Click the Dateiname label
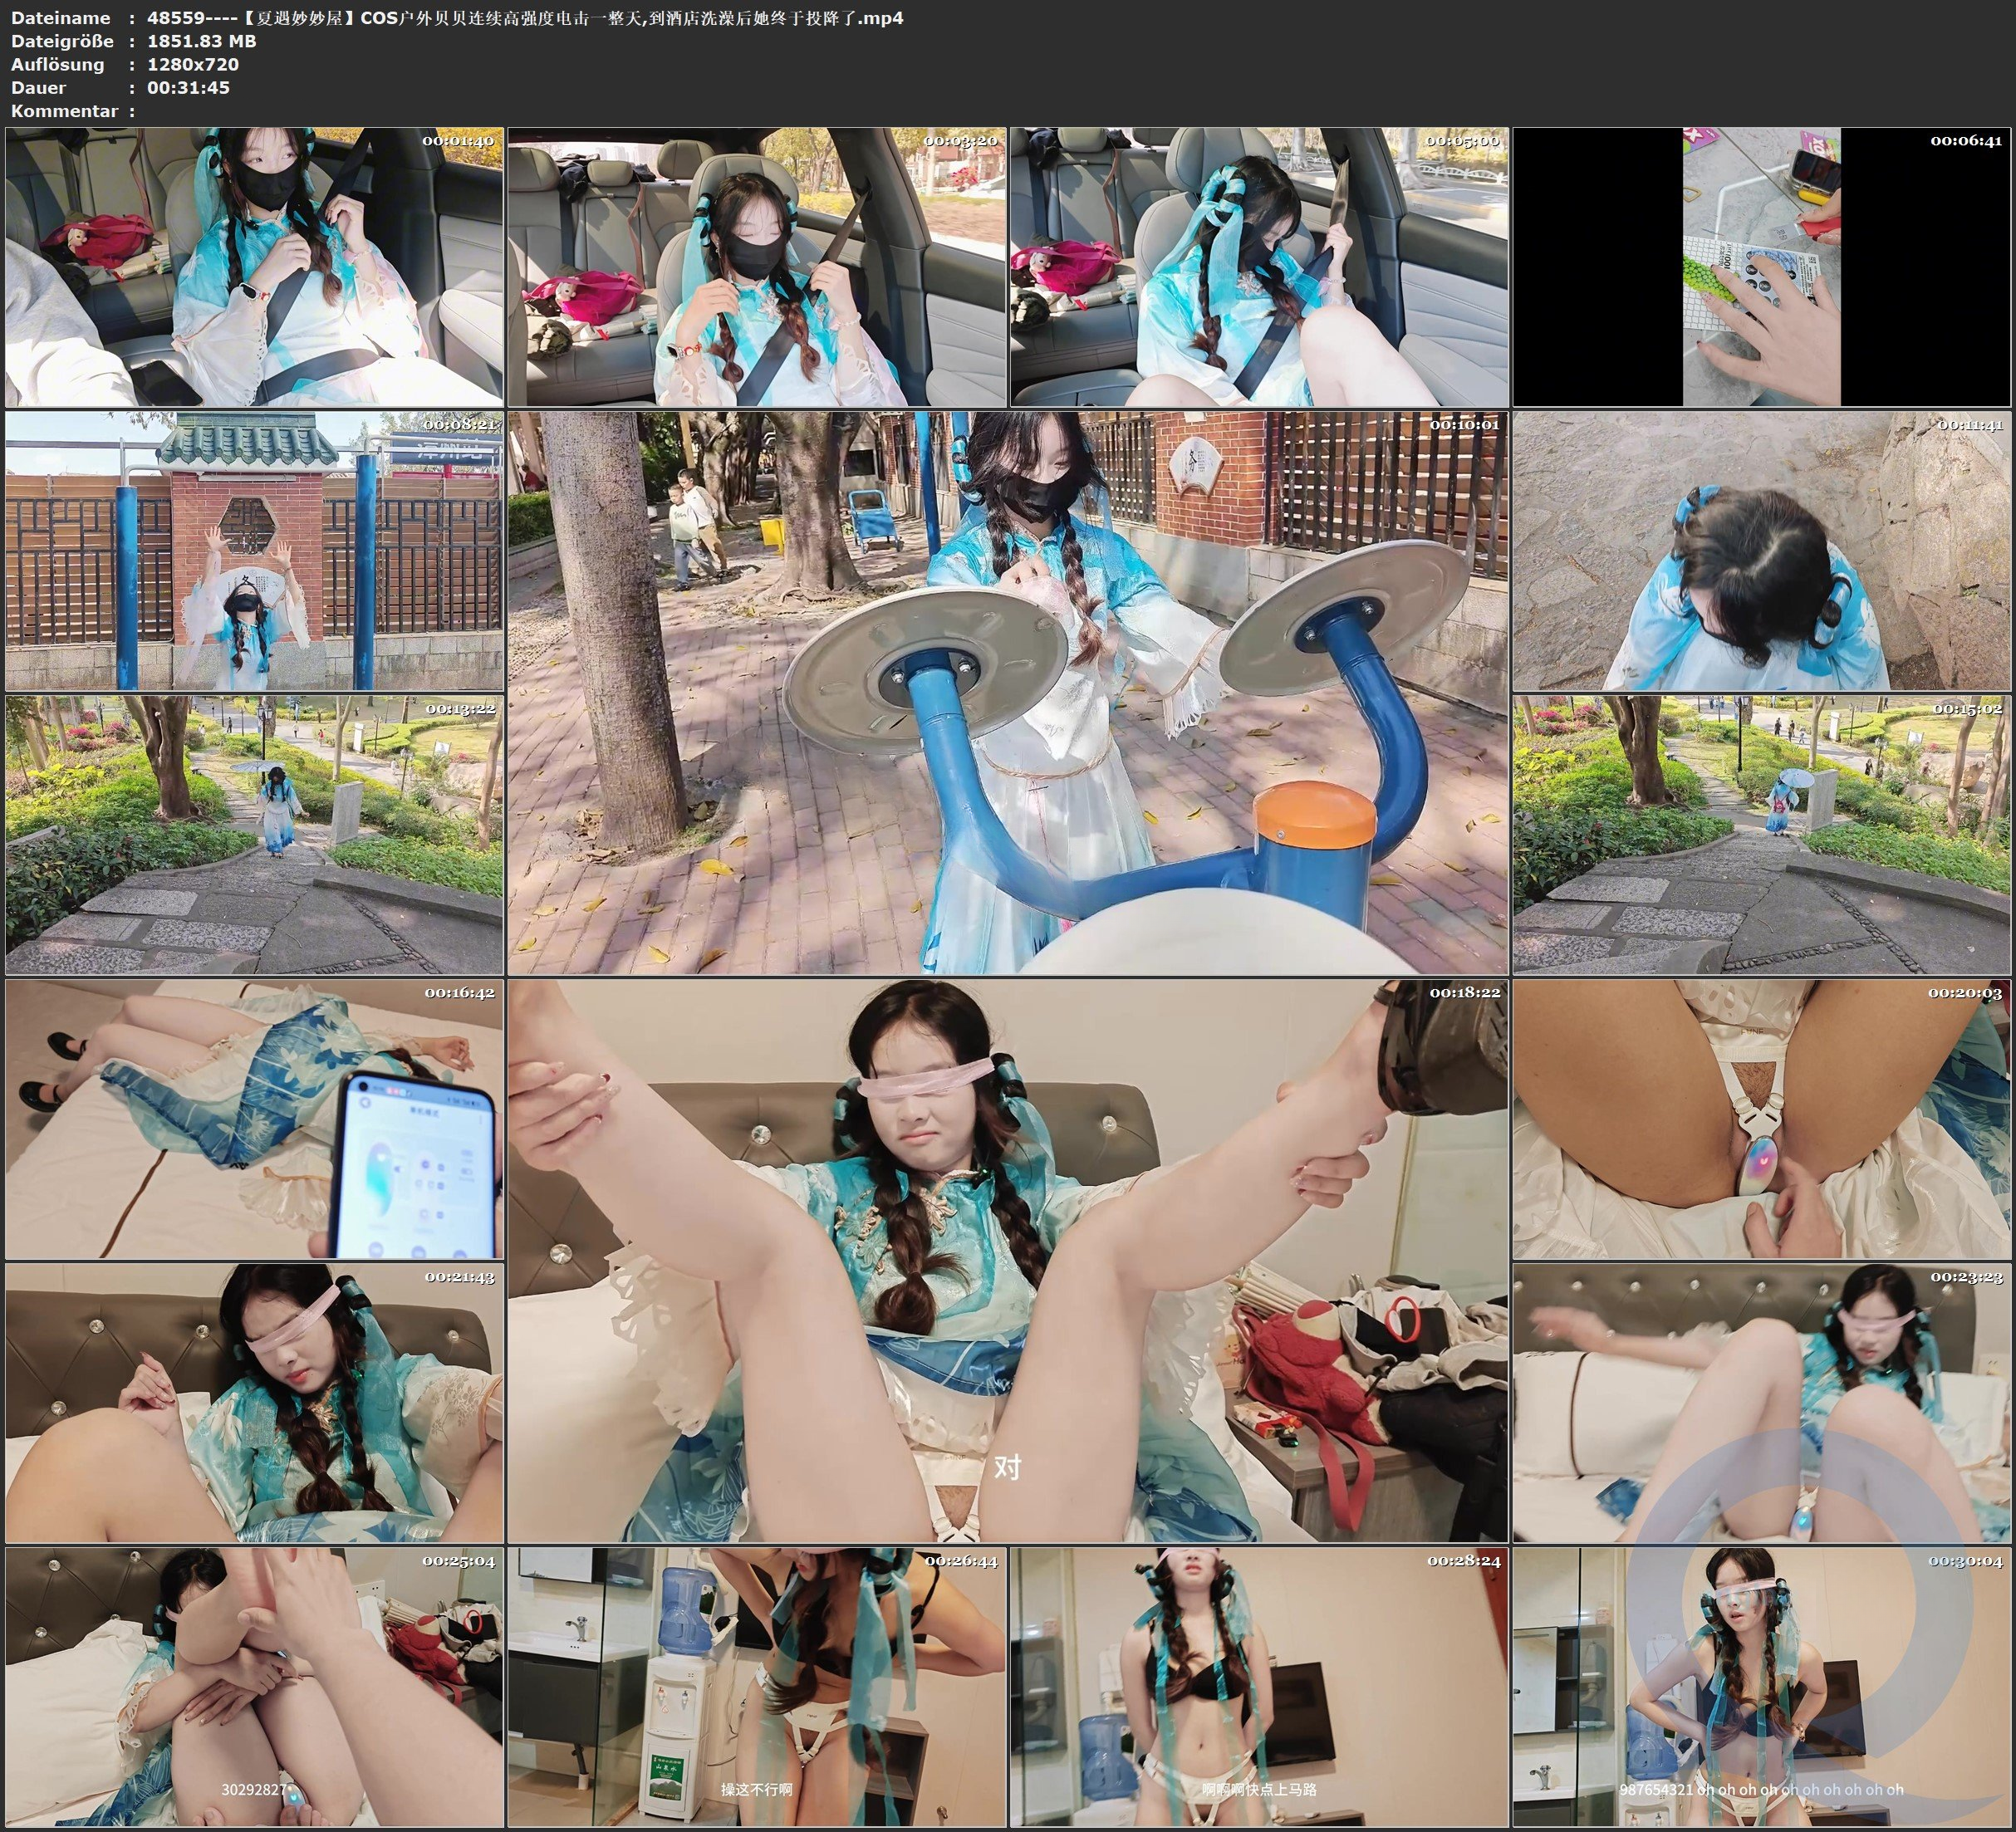This screenshot has width=2016, height=1832. click(60, 17)
